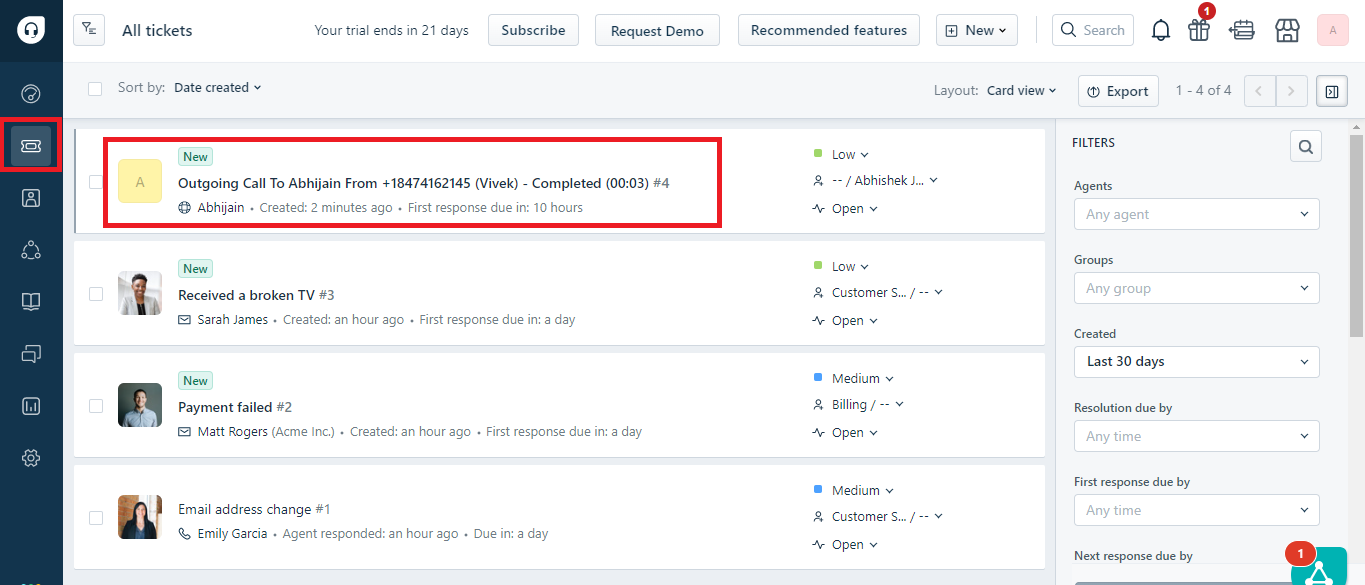This screenshot has width=1365, height=585.
Task: Select the Email address change checkbox
Action: pos(96,518)
